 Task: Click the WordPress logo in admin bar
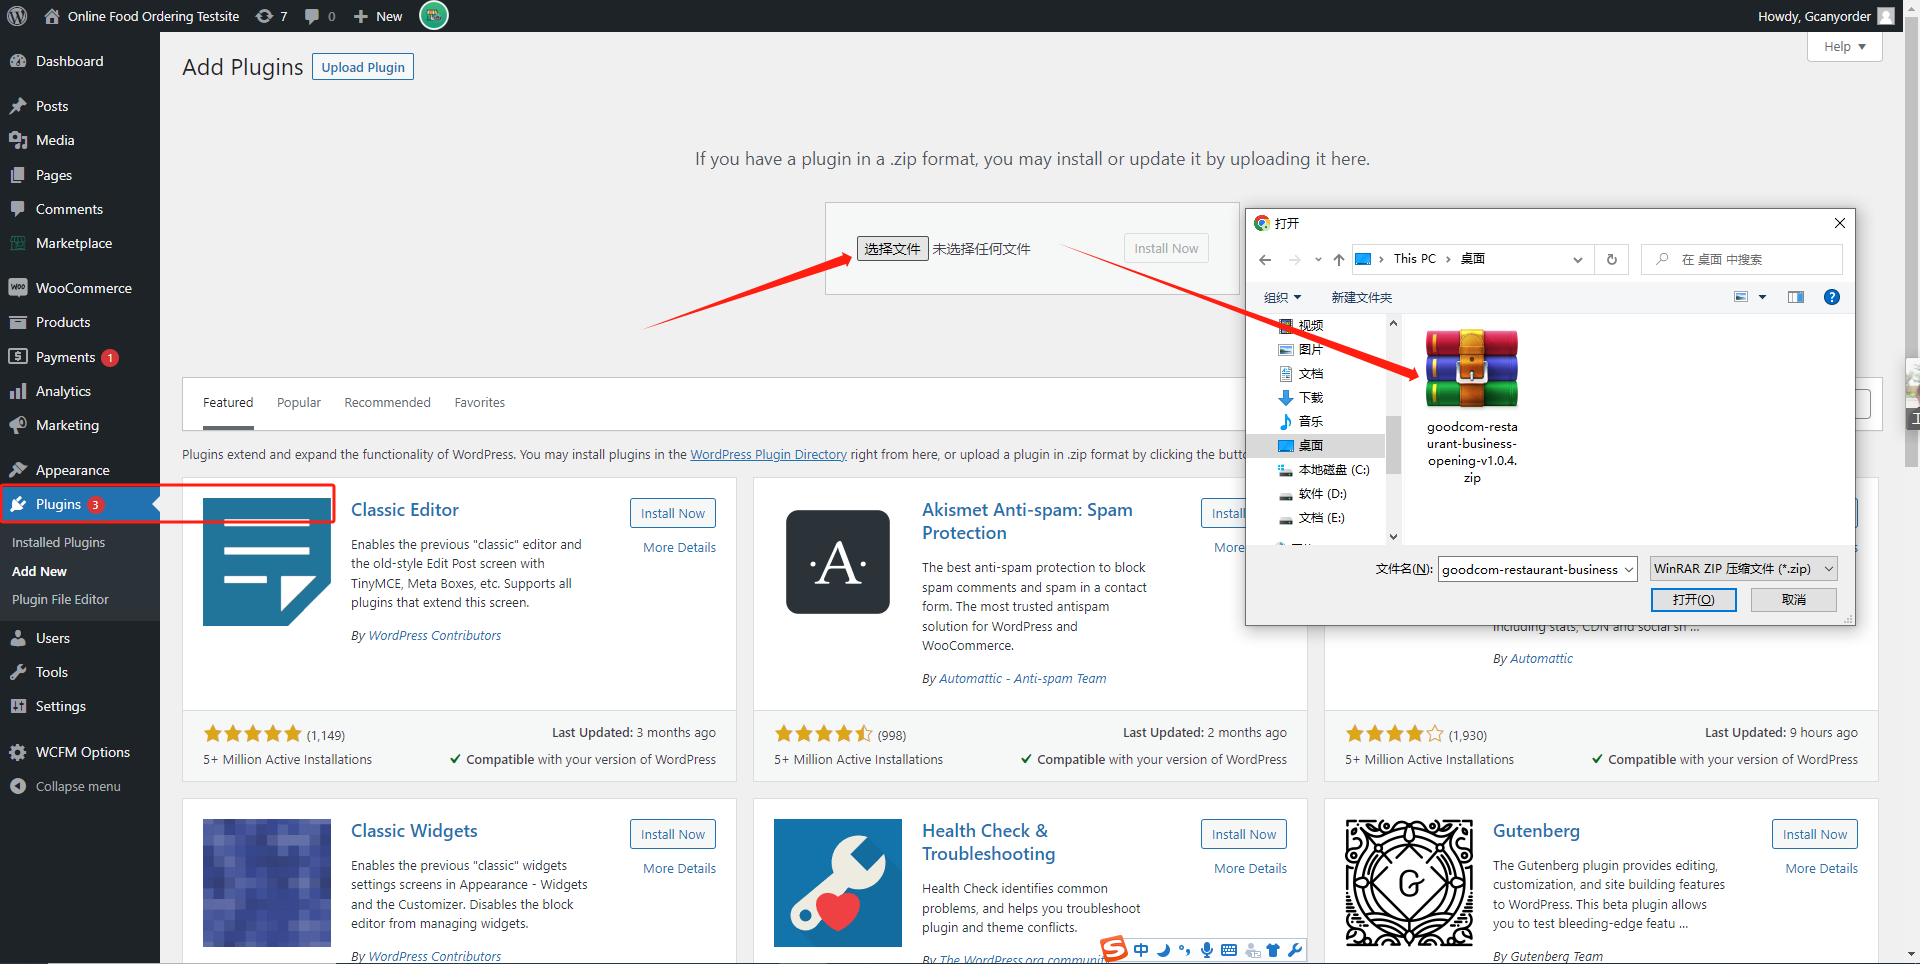pos(17,16)
